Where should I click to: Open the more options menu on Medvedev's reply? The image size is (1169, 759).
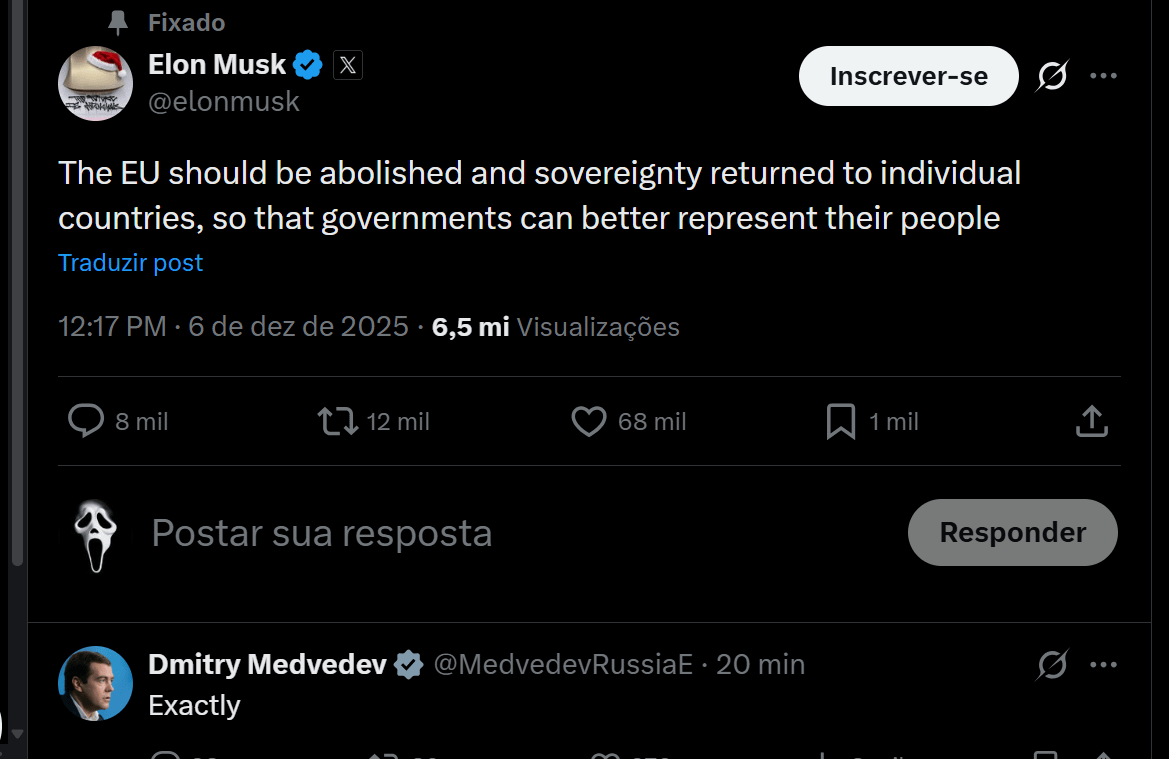[x=1103, y=664]
